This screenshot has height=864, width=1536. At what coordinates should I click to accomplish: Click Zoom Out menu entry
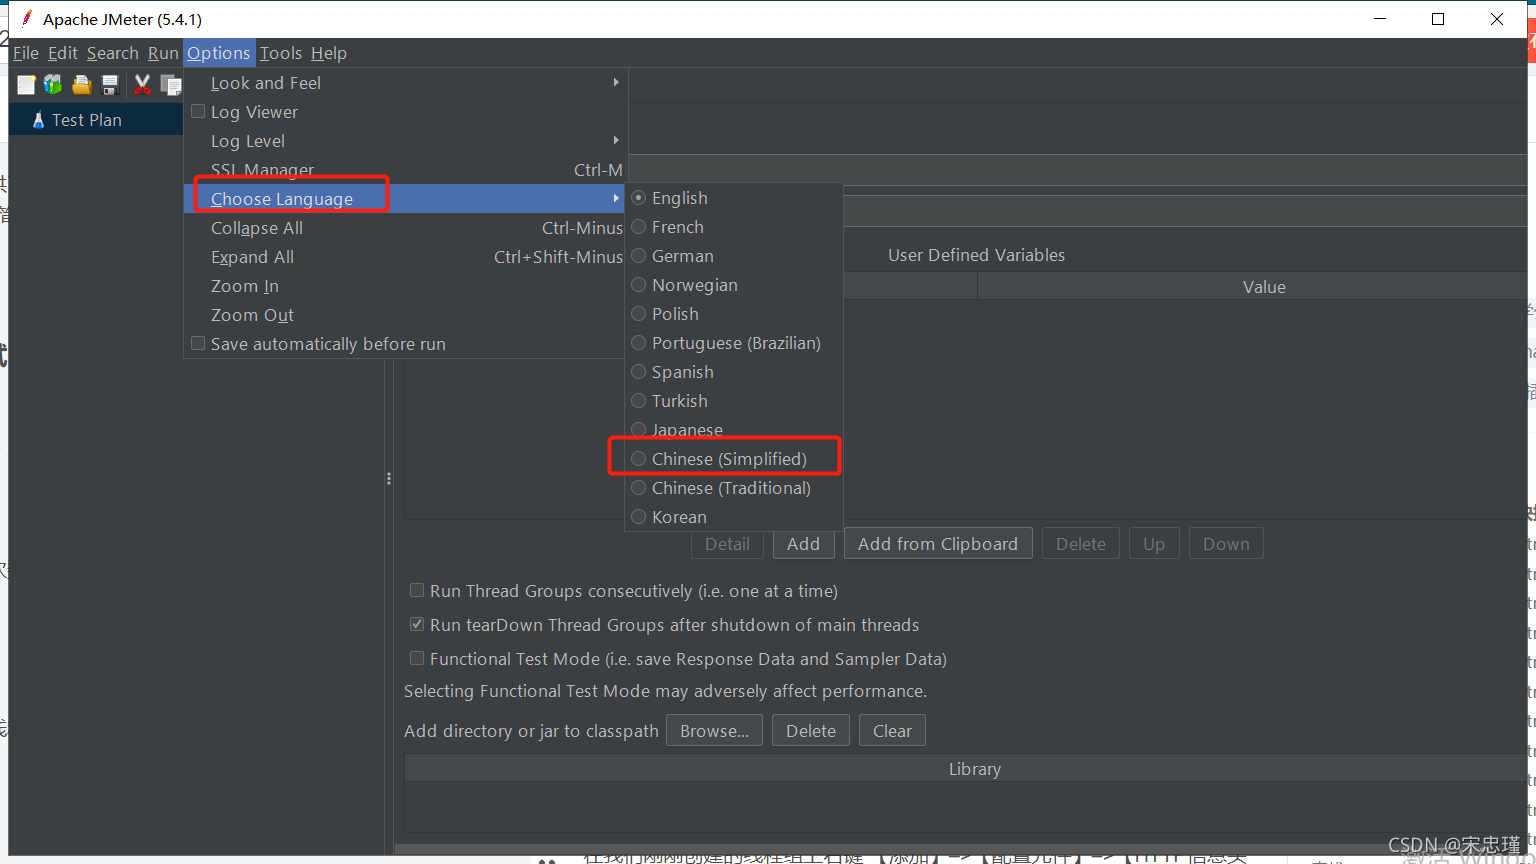[405, 315]
